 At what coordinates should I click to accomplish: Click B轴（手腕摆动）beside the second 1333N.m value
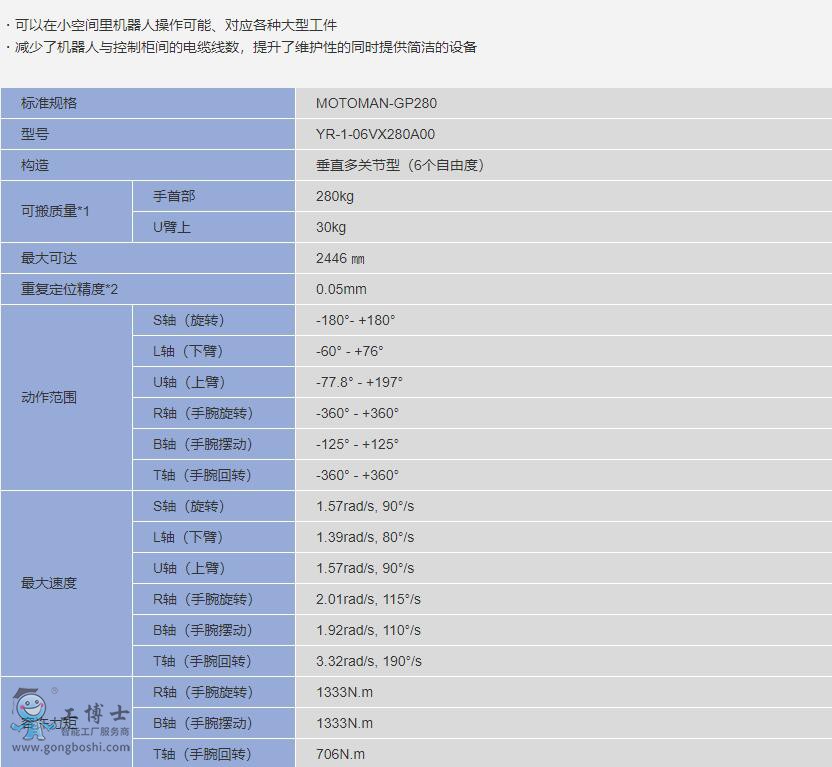click(203, 723)
